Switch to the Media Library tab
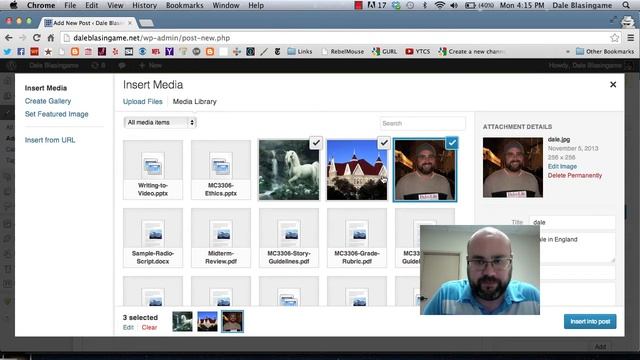Screen dimensions: 640x360 click(195, 102)
